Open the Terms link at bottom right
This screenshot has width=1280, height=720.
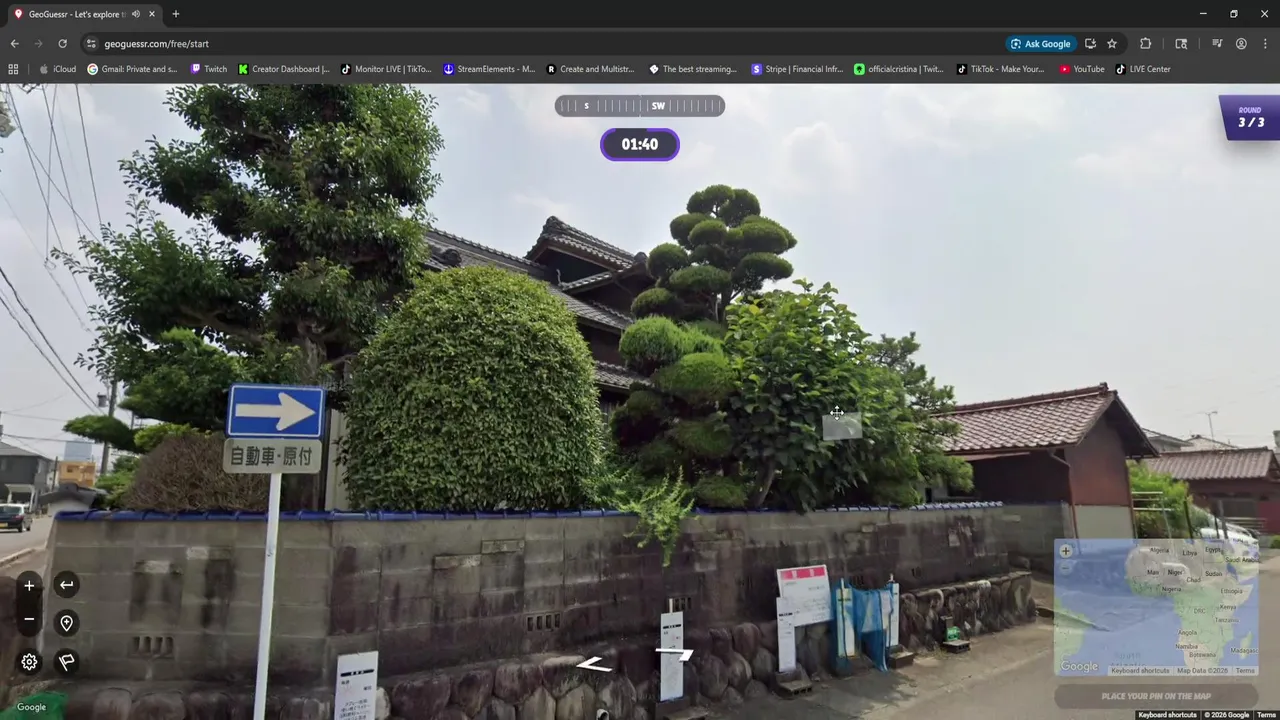point(1266,715)
